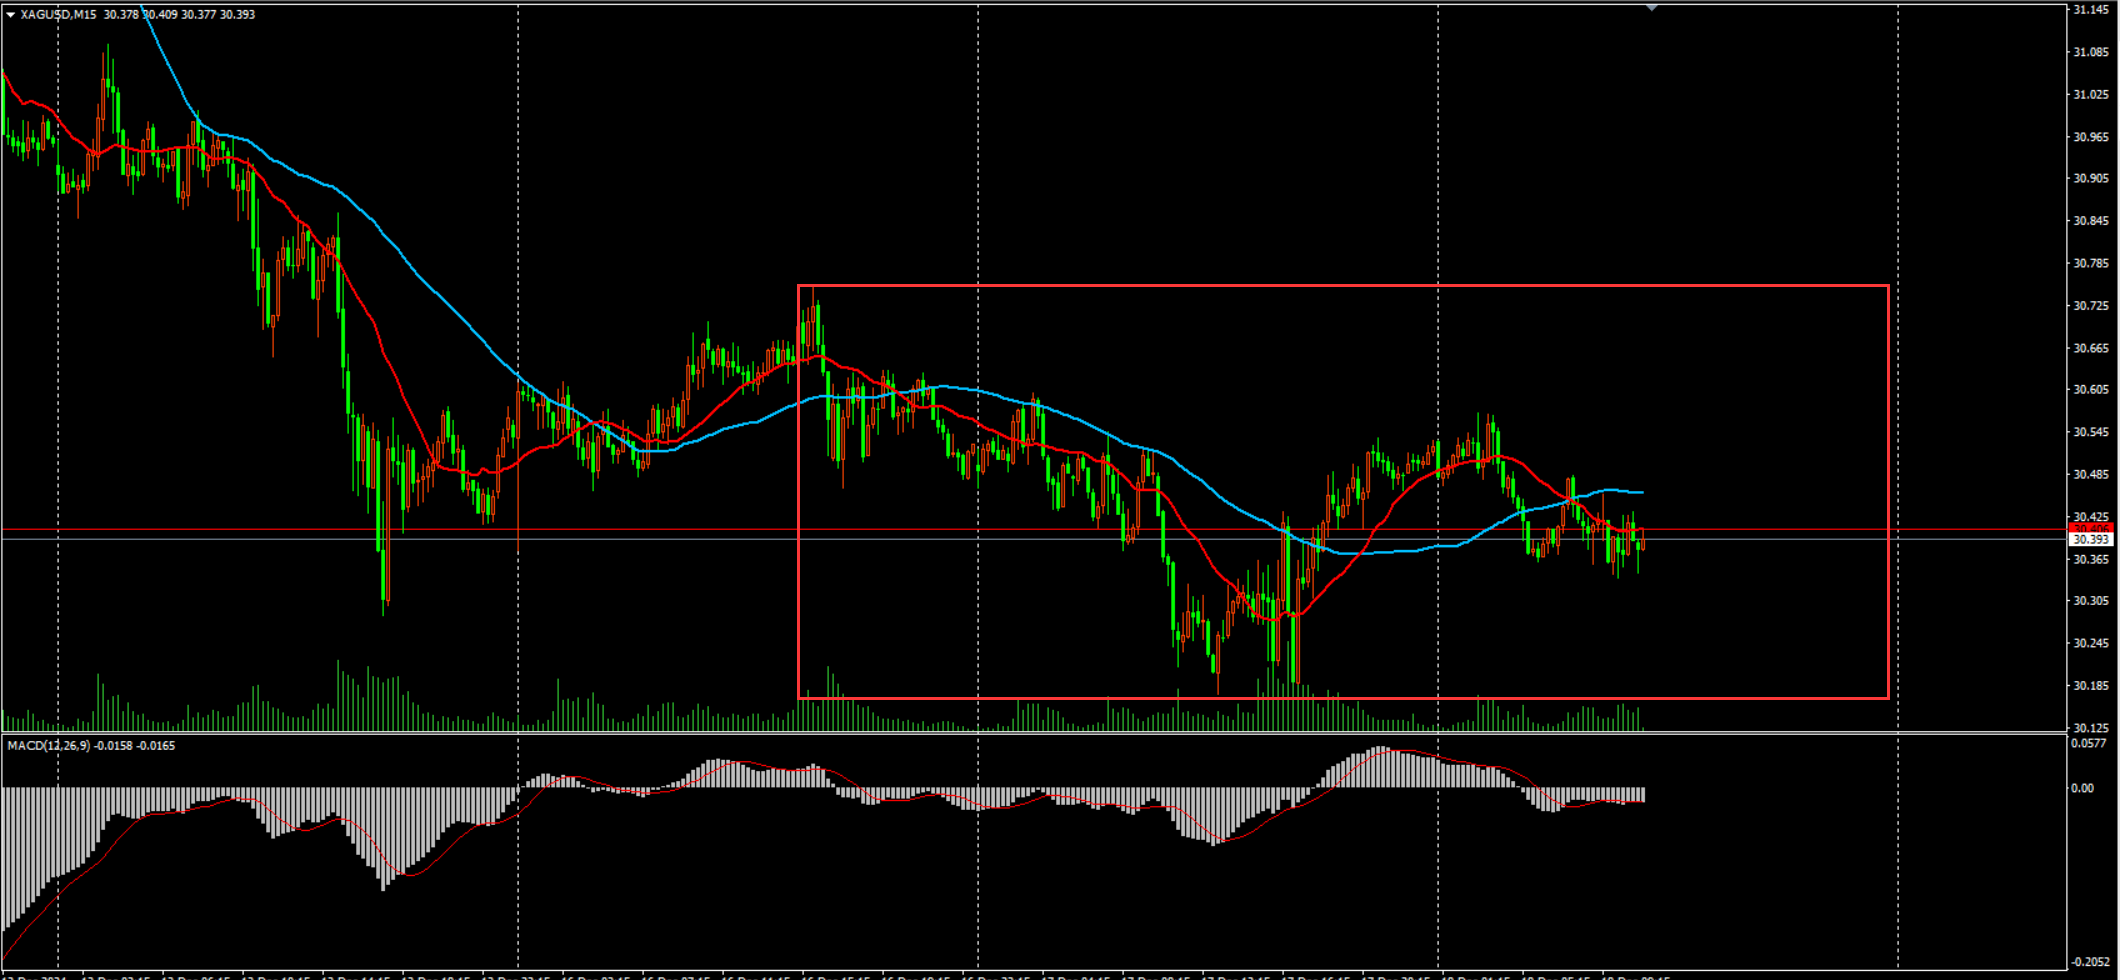Click the 30.305 price scale label

tap(2091, 601)
